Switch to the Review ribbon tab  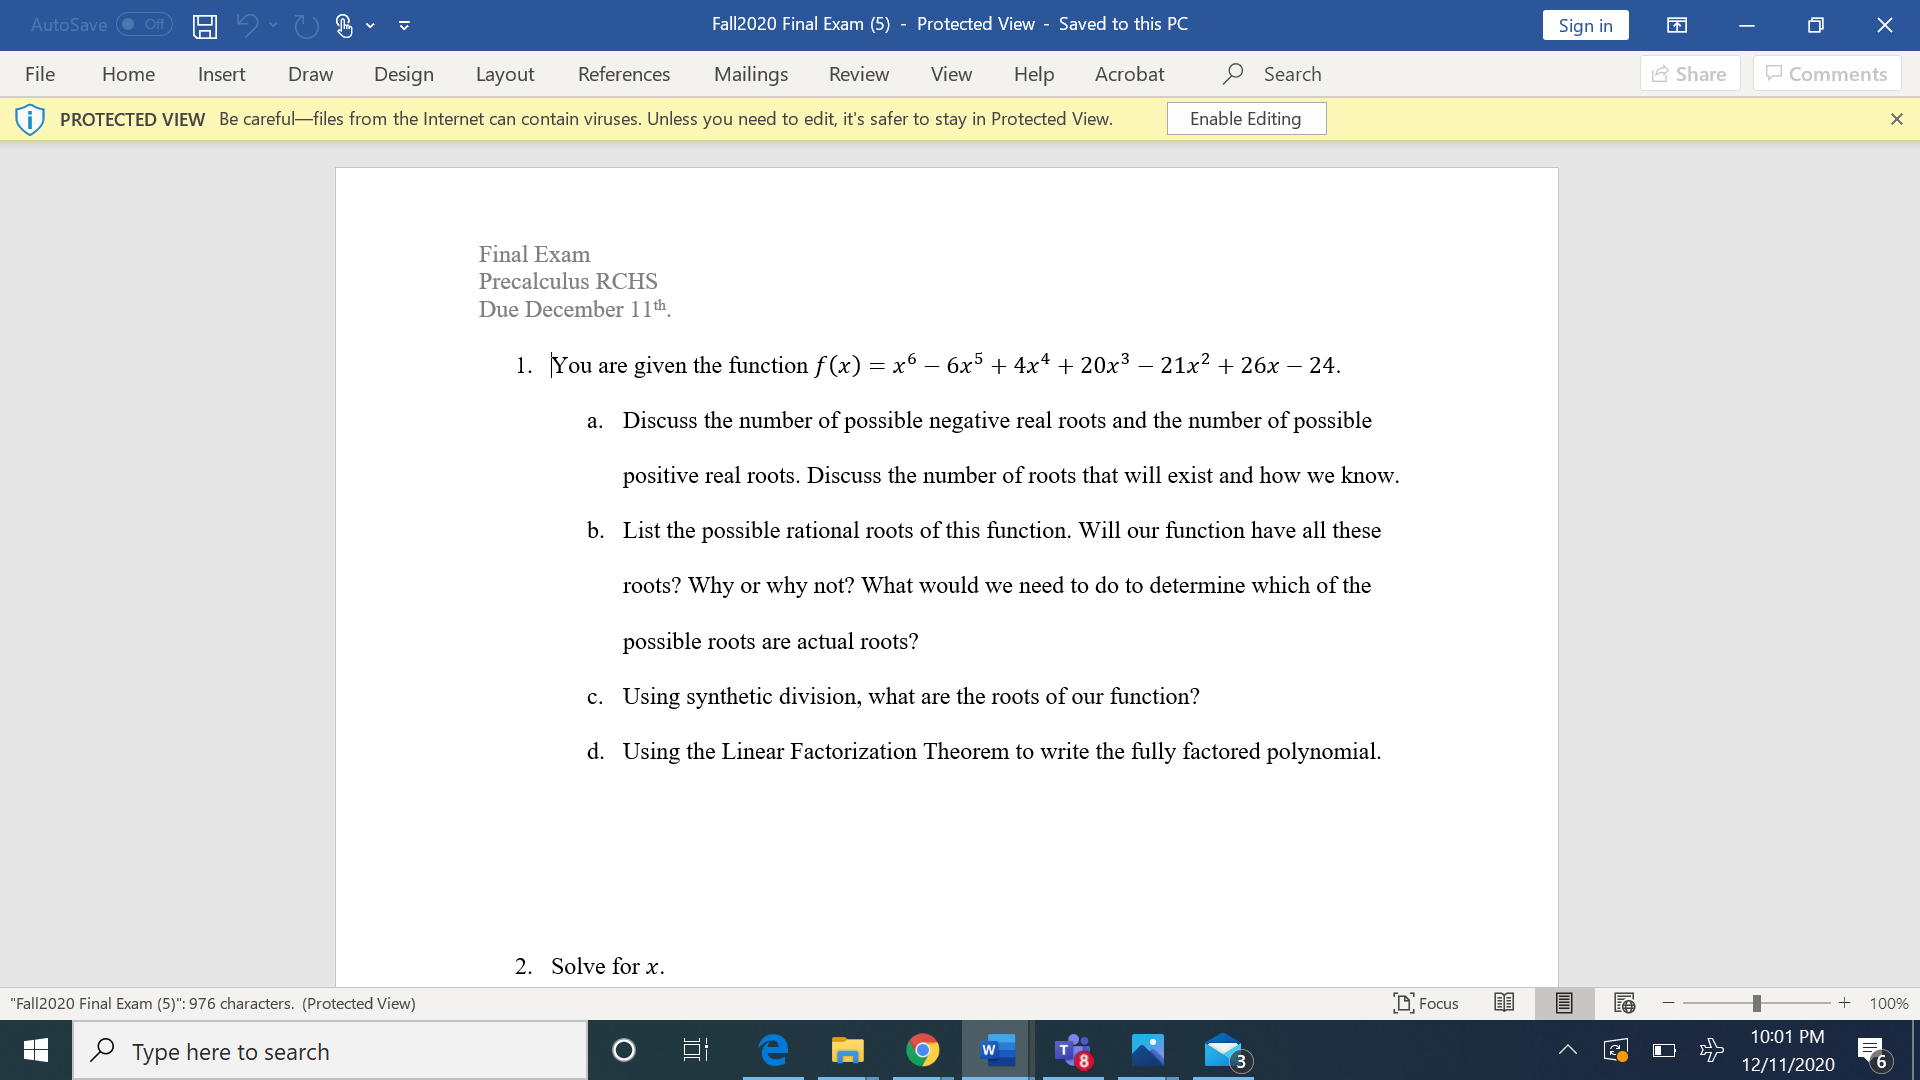click(858, 73)
